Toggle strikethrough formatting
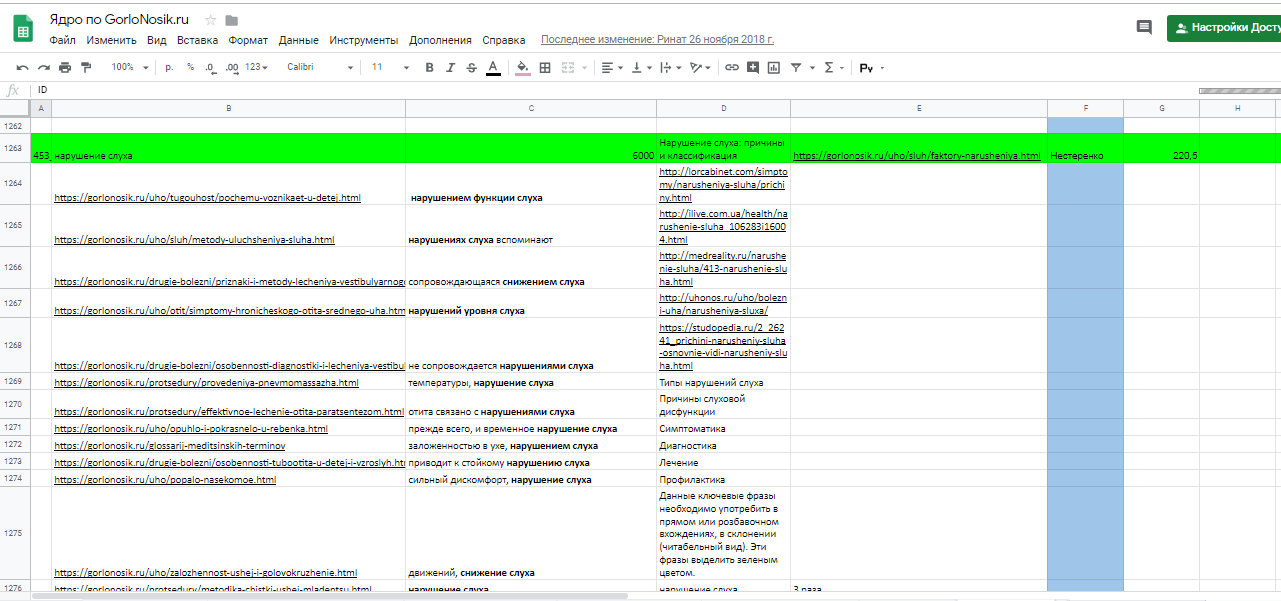 pos(471,67)
